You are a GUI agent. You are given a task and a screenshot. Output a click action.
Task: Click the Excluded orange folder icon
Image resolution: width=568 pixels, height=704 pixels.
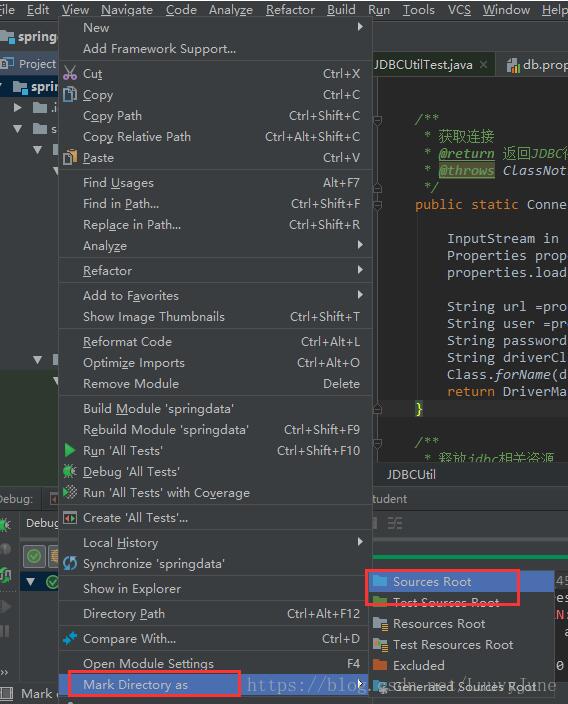[380, 665]
